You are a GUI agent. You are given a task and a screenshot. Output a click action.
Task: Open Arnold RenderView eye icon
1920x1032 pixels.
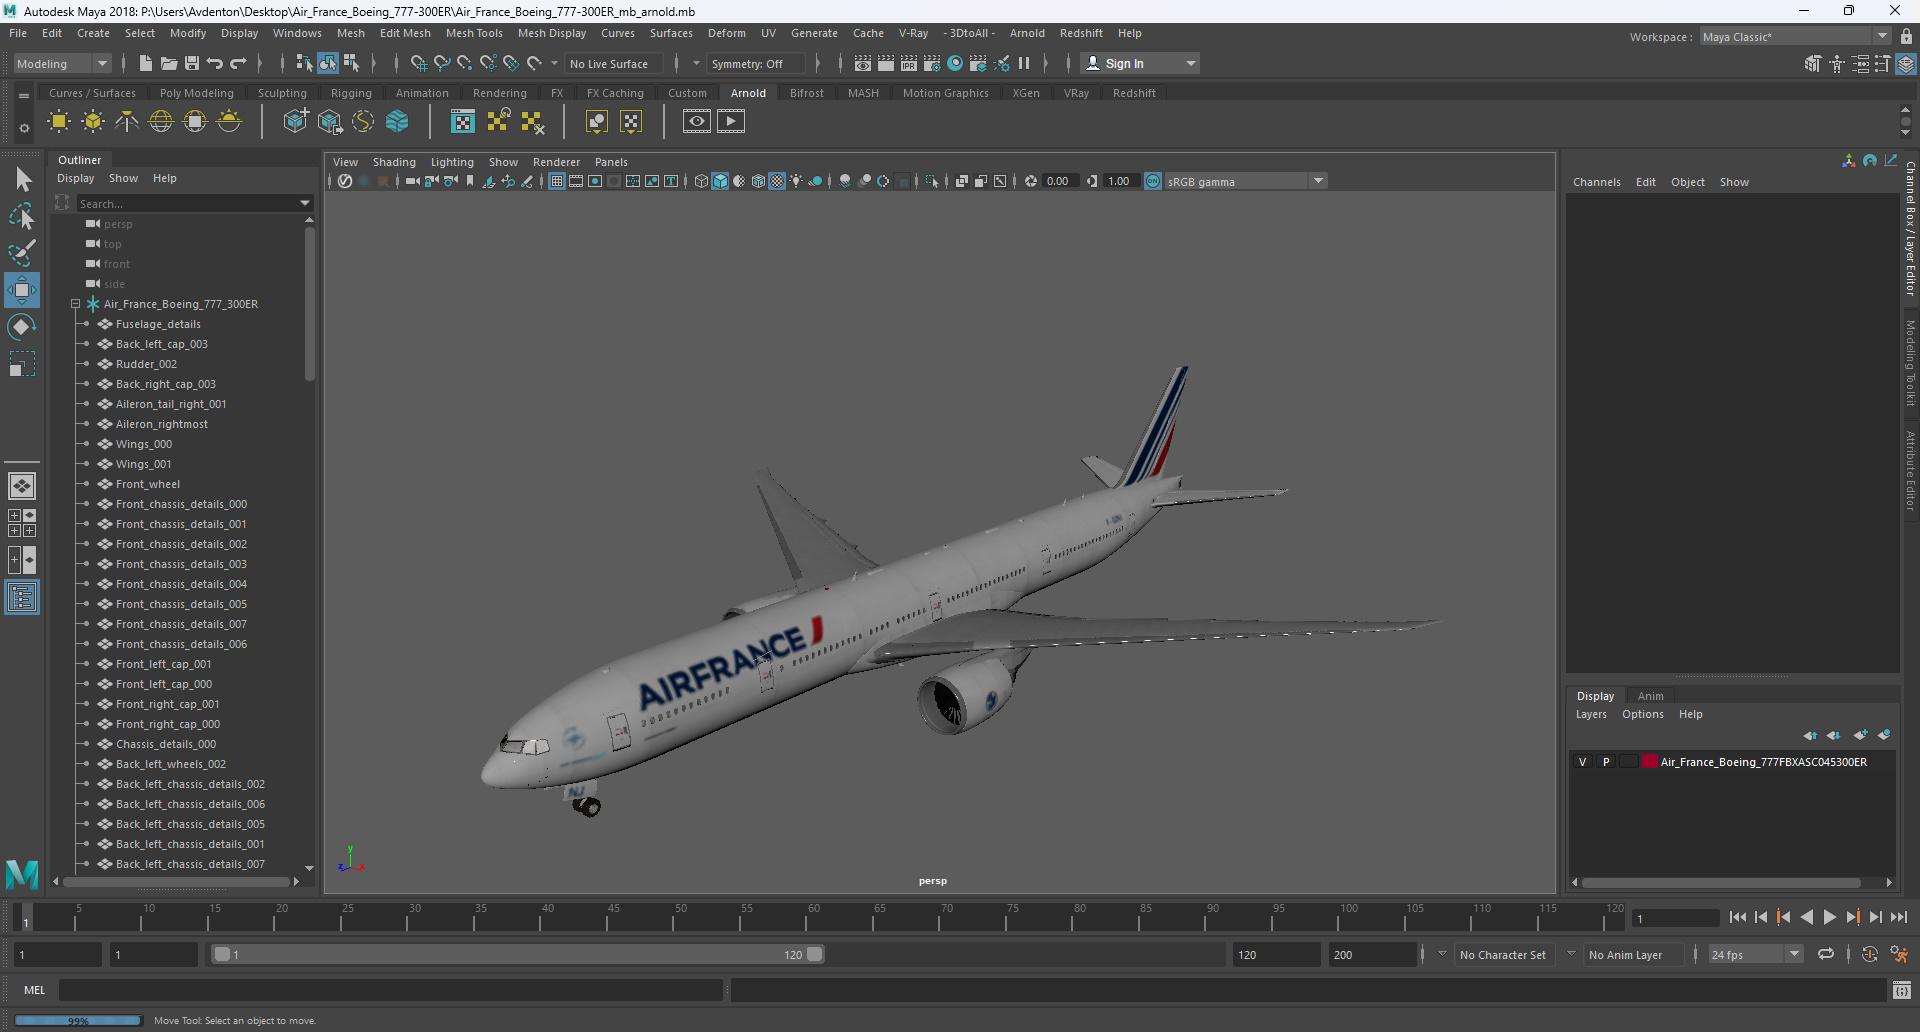pos(697,122)
